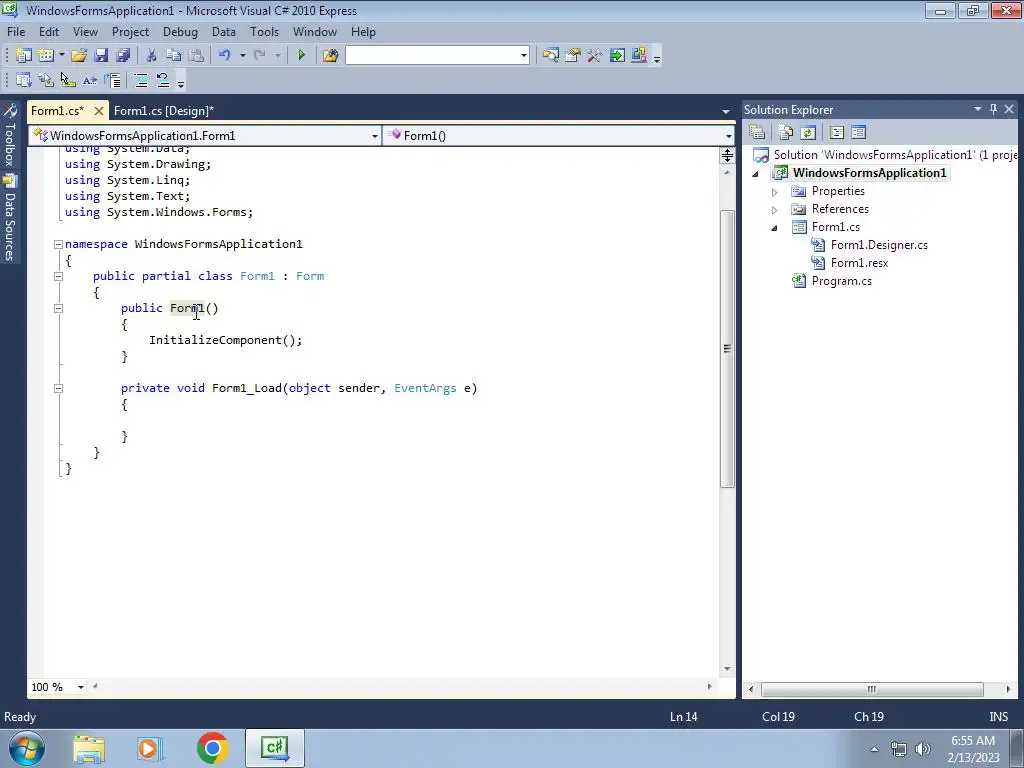
Task: Collapse the Form1 class code region
Action: (x=58, y=276)
